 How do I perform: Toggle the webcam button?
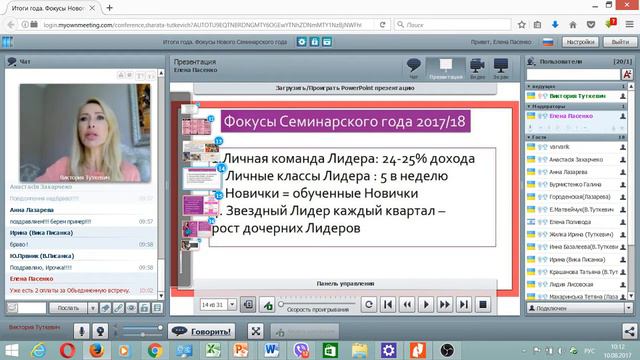100,331
